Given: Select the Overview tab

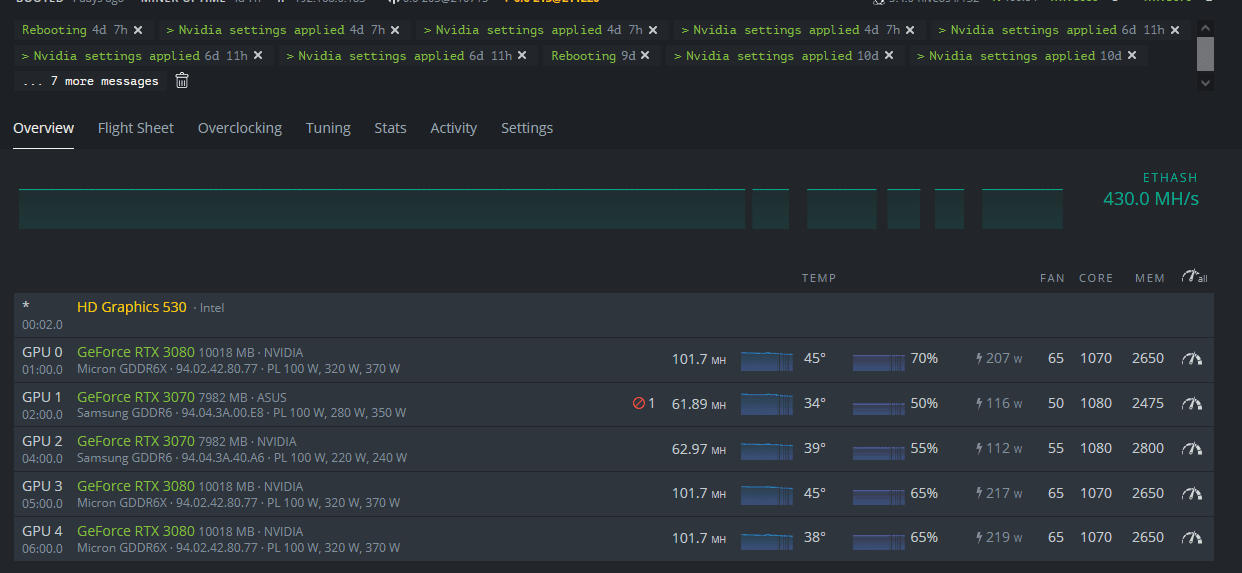Looking at the screenshot, I should (x=43, y=128).
